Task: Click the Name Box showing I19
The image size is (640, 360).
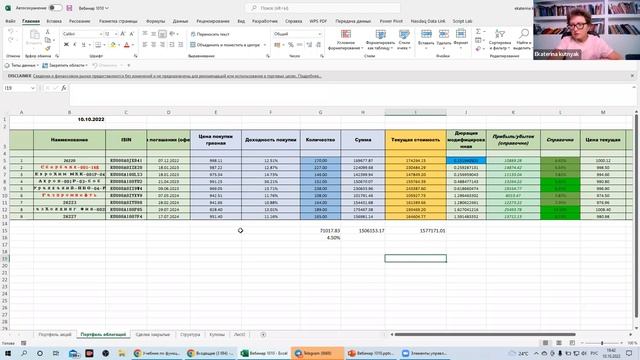Action: (x=19, y=88)
